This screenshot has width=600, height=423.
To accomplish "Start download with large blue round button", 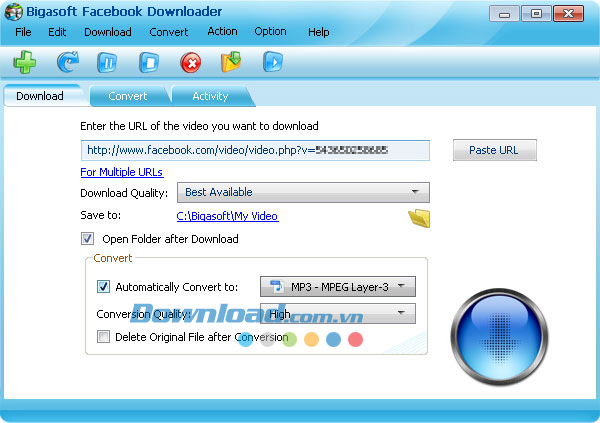I will 499,337.
